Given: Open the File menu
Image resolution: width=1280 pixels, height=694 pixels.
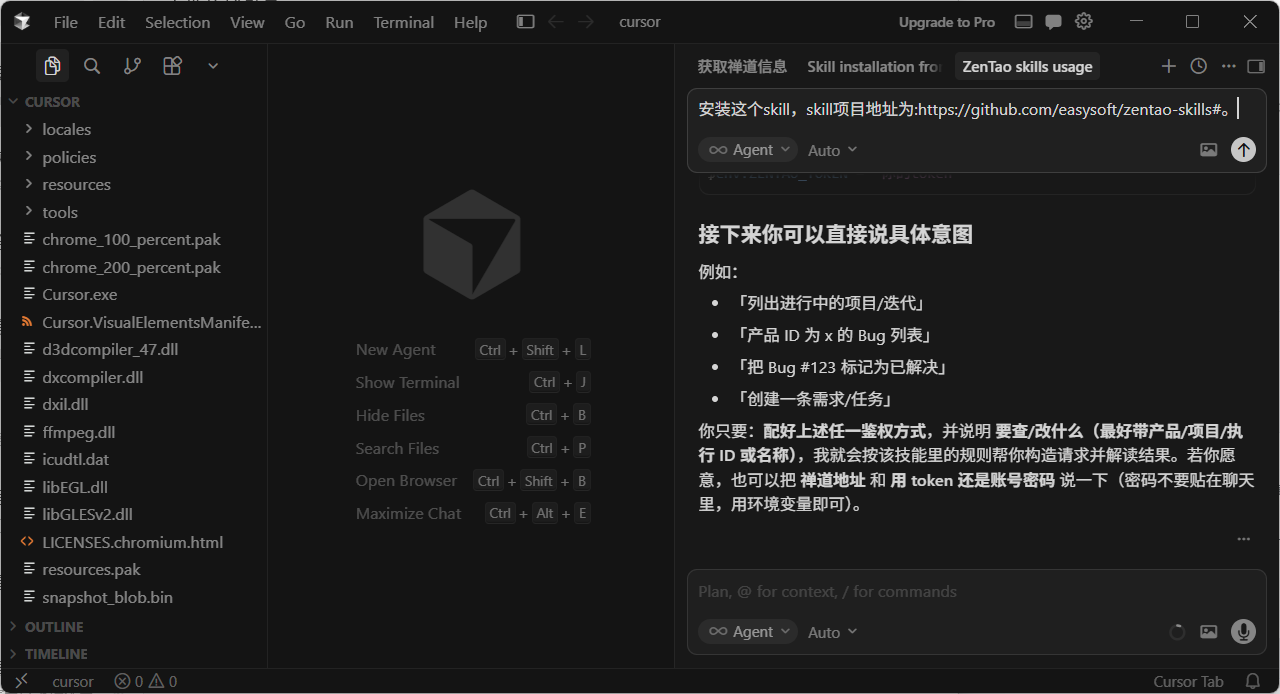Looking at the screenshot, I should [x=66, y=22].
